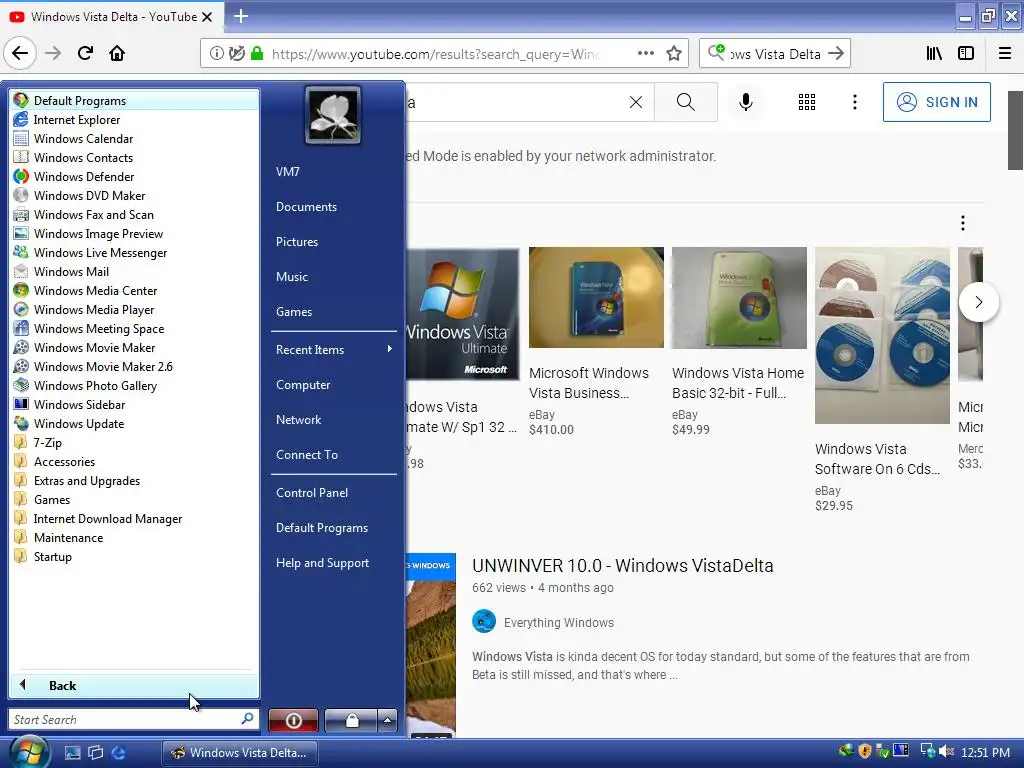The height and width of the screenshot is (768, 1024).
Task: Go to browser home page
Action: point(117,53)
